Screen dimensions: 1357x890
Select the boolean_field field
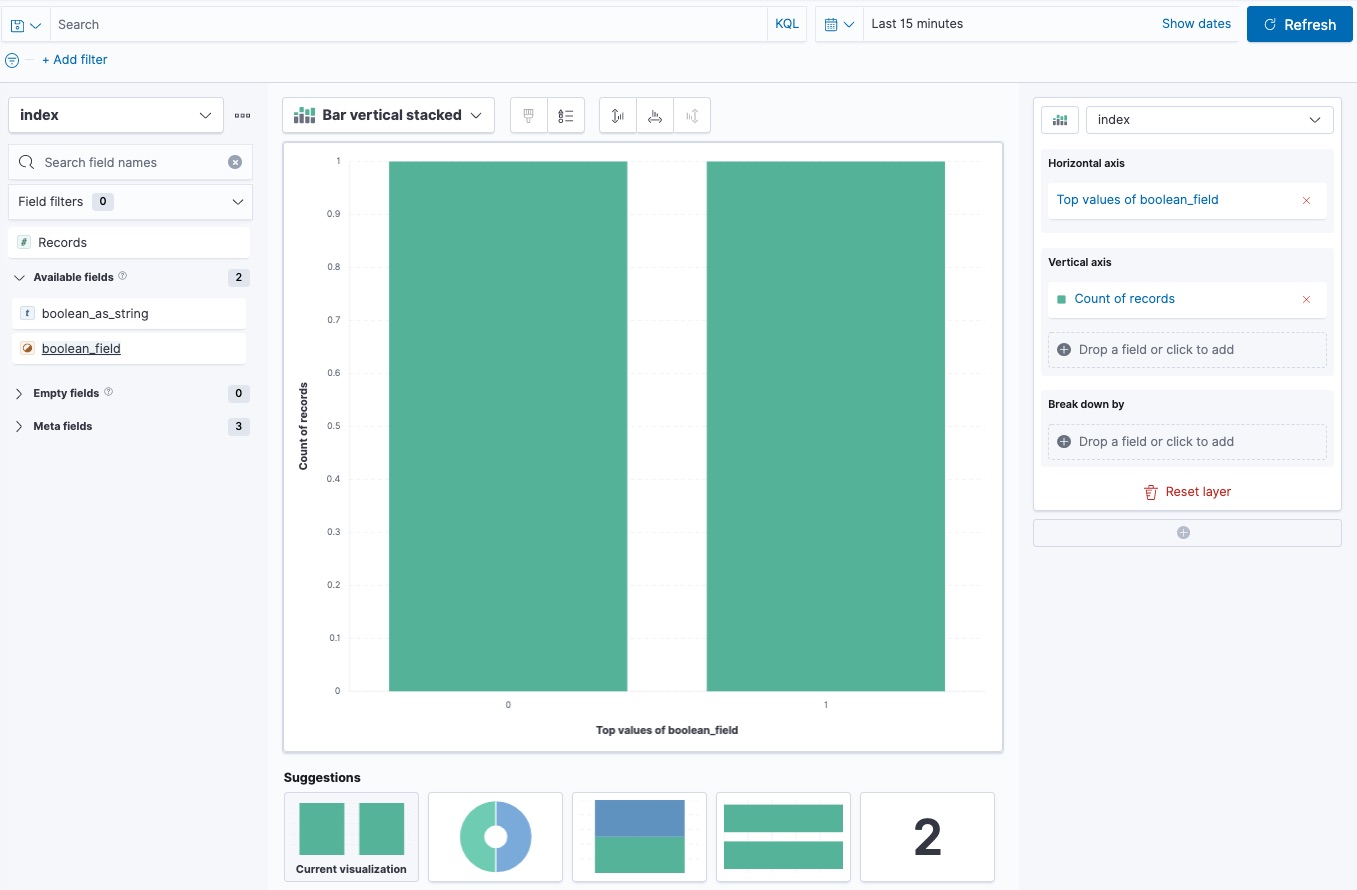(x=129, y=348)
